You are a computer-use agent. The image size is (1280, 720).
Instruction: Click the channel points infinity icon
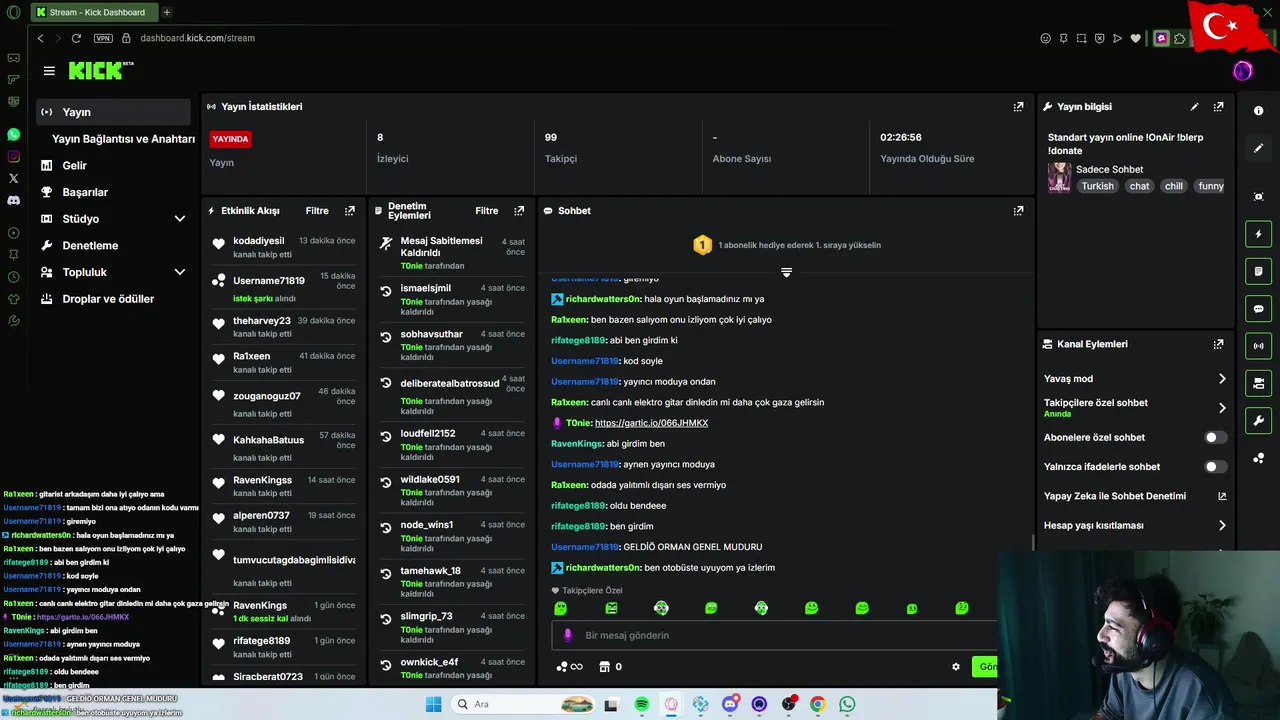pos(569,667)
